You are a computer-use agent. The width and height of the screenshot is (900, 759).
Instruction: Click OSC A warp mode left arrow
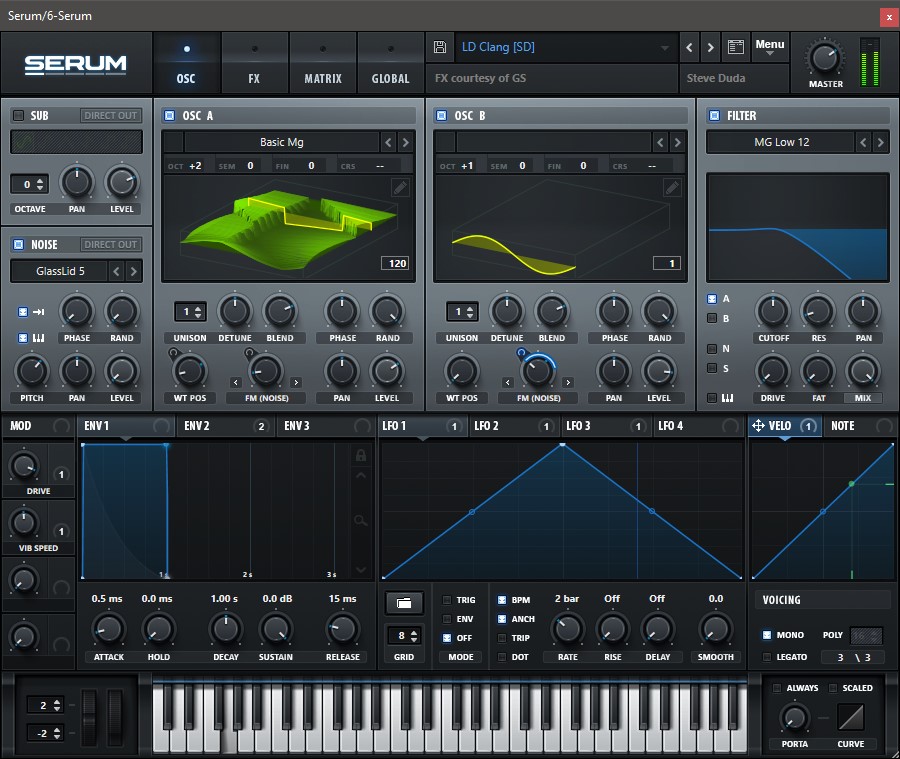(x=236, y=382)
